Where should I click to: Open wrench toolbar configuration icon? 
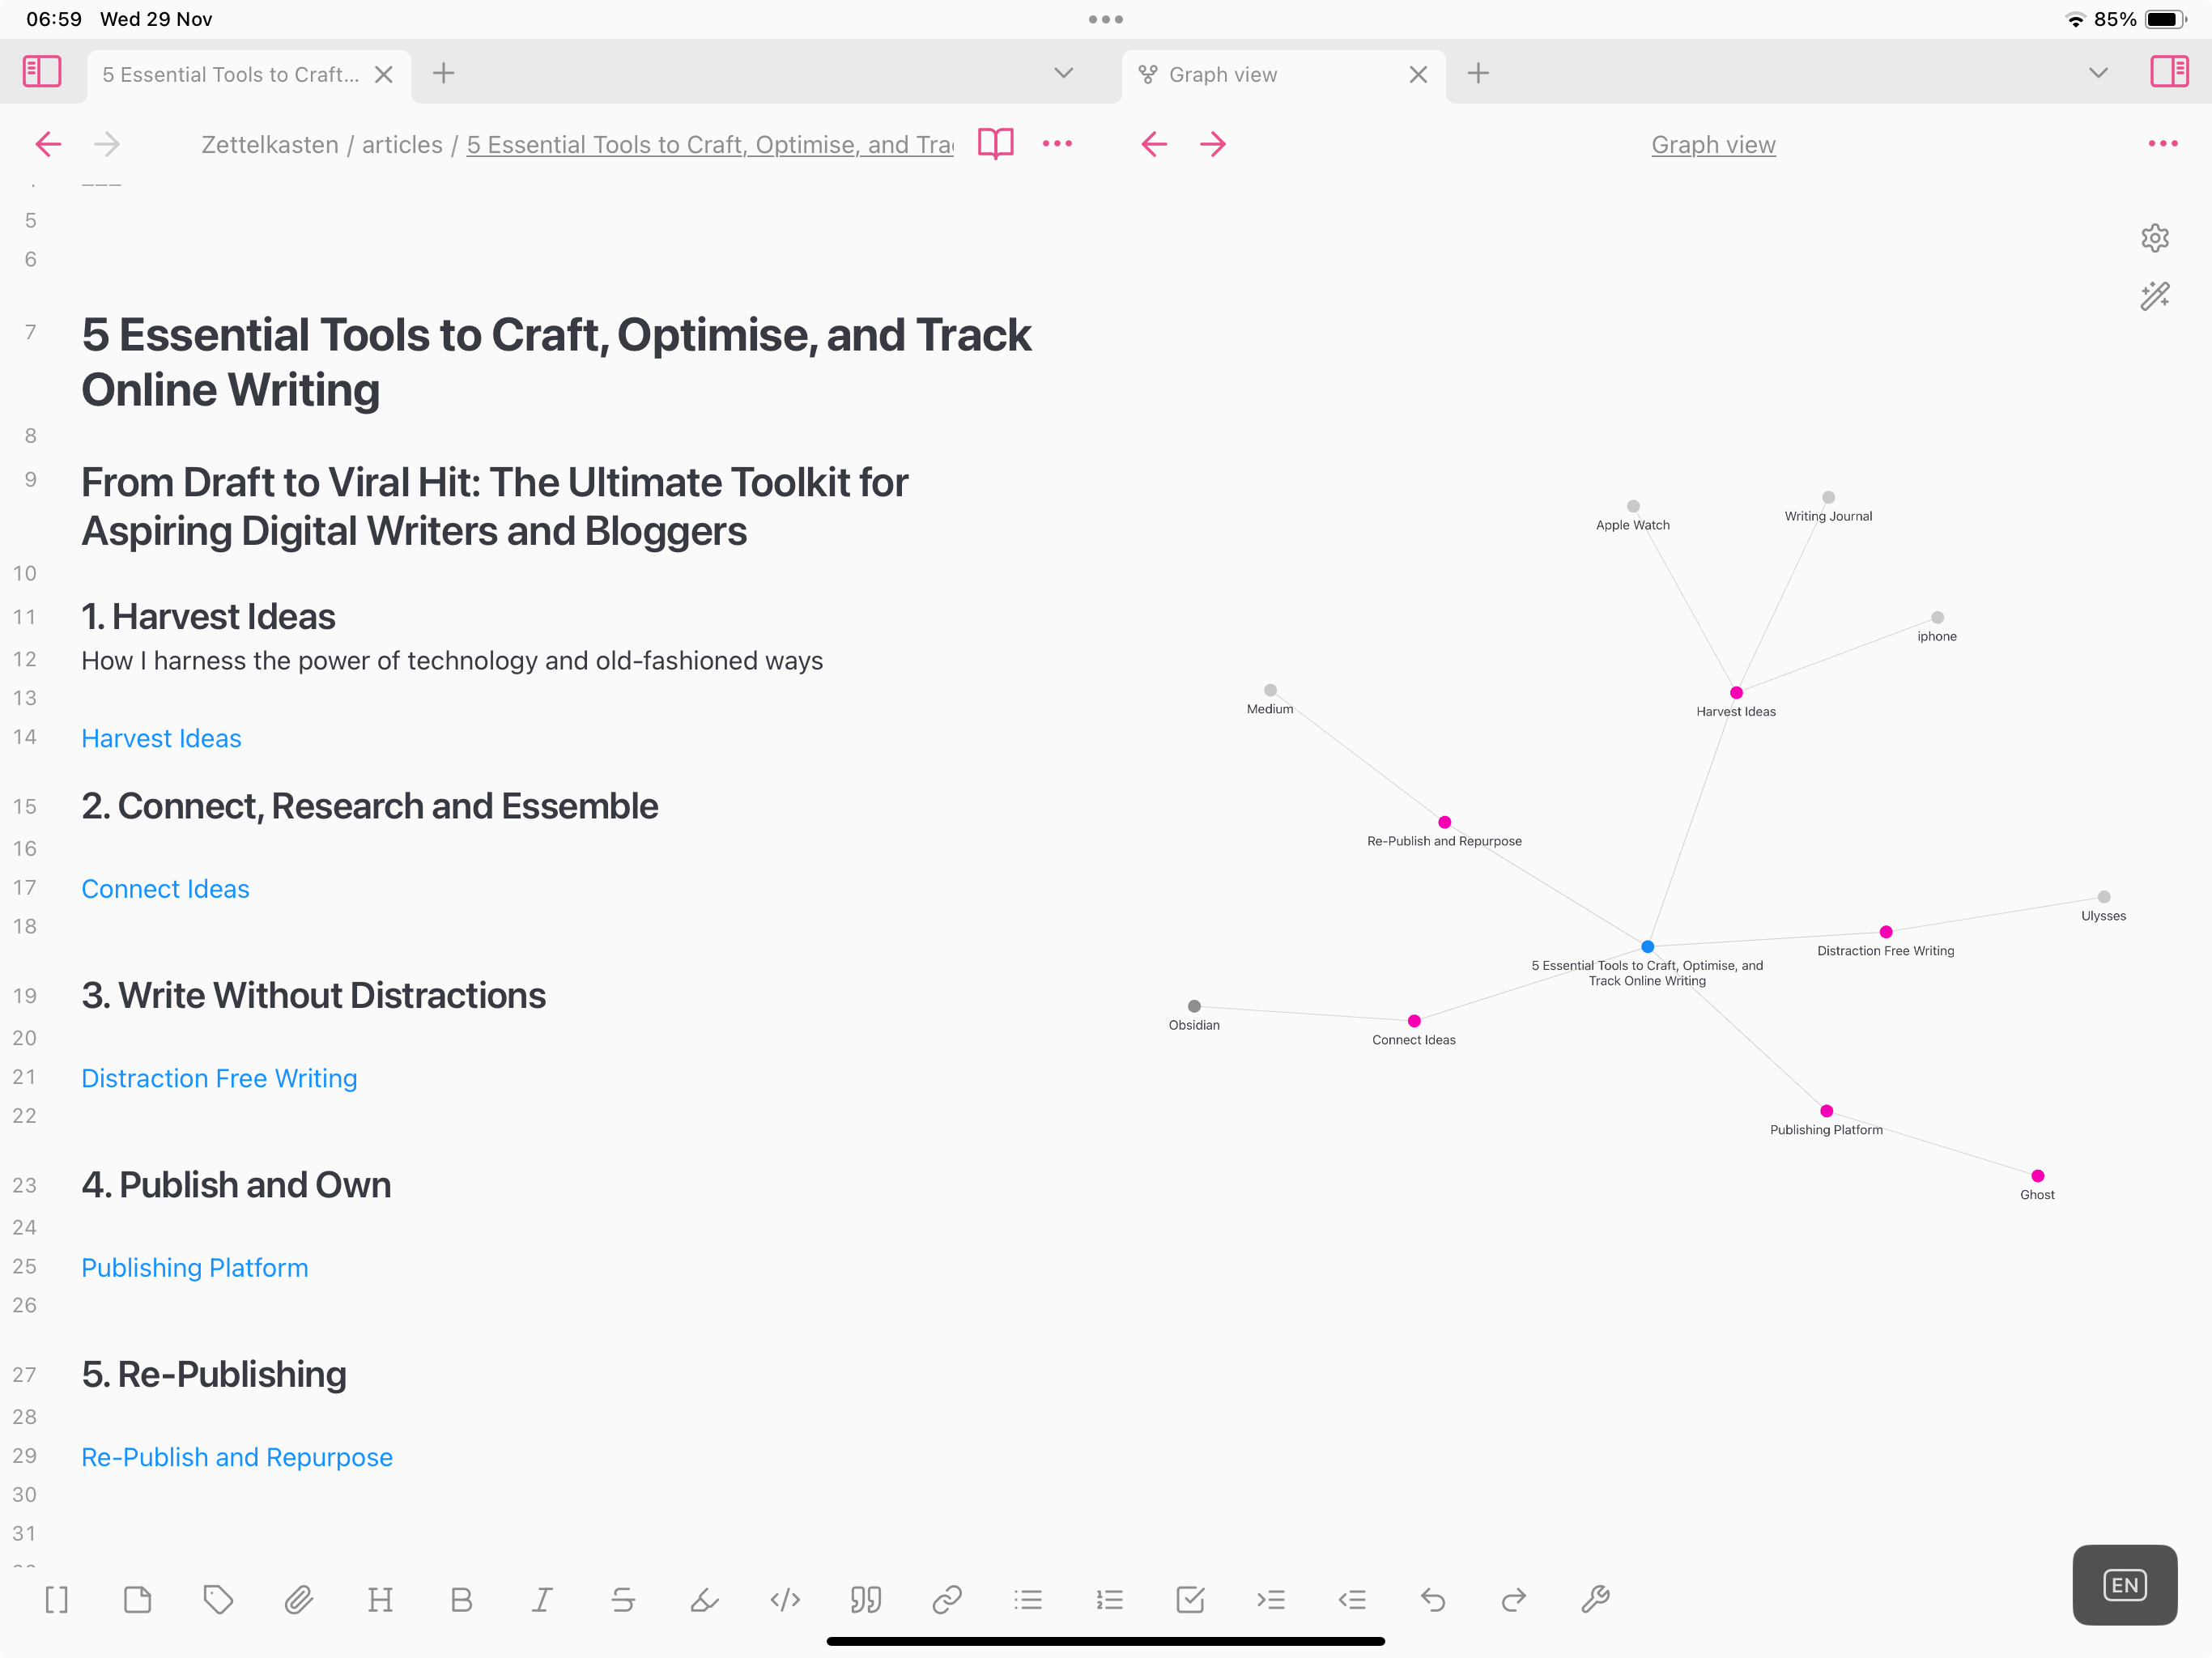pos(1595,1600)
